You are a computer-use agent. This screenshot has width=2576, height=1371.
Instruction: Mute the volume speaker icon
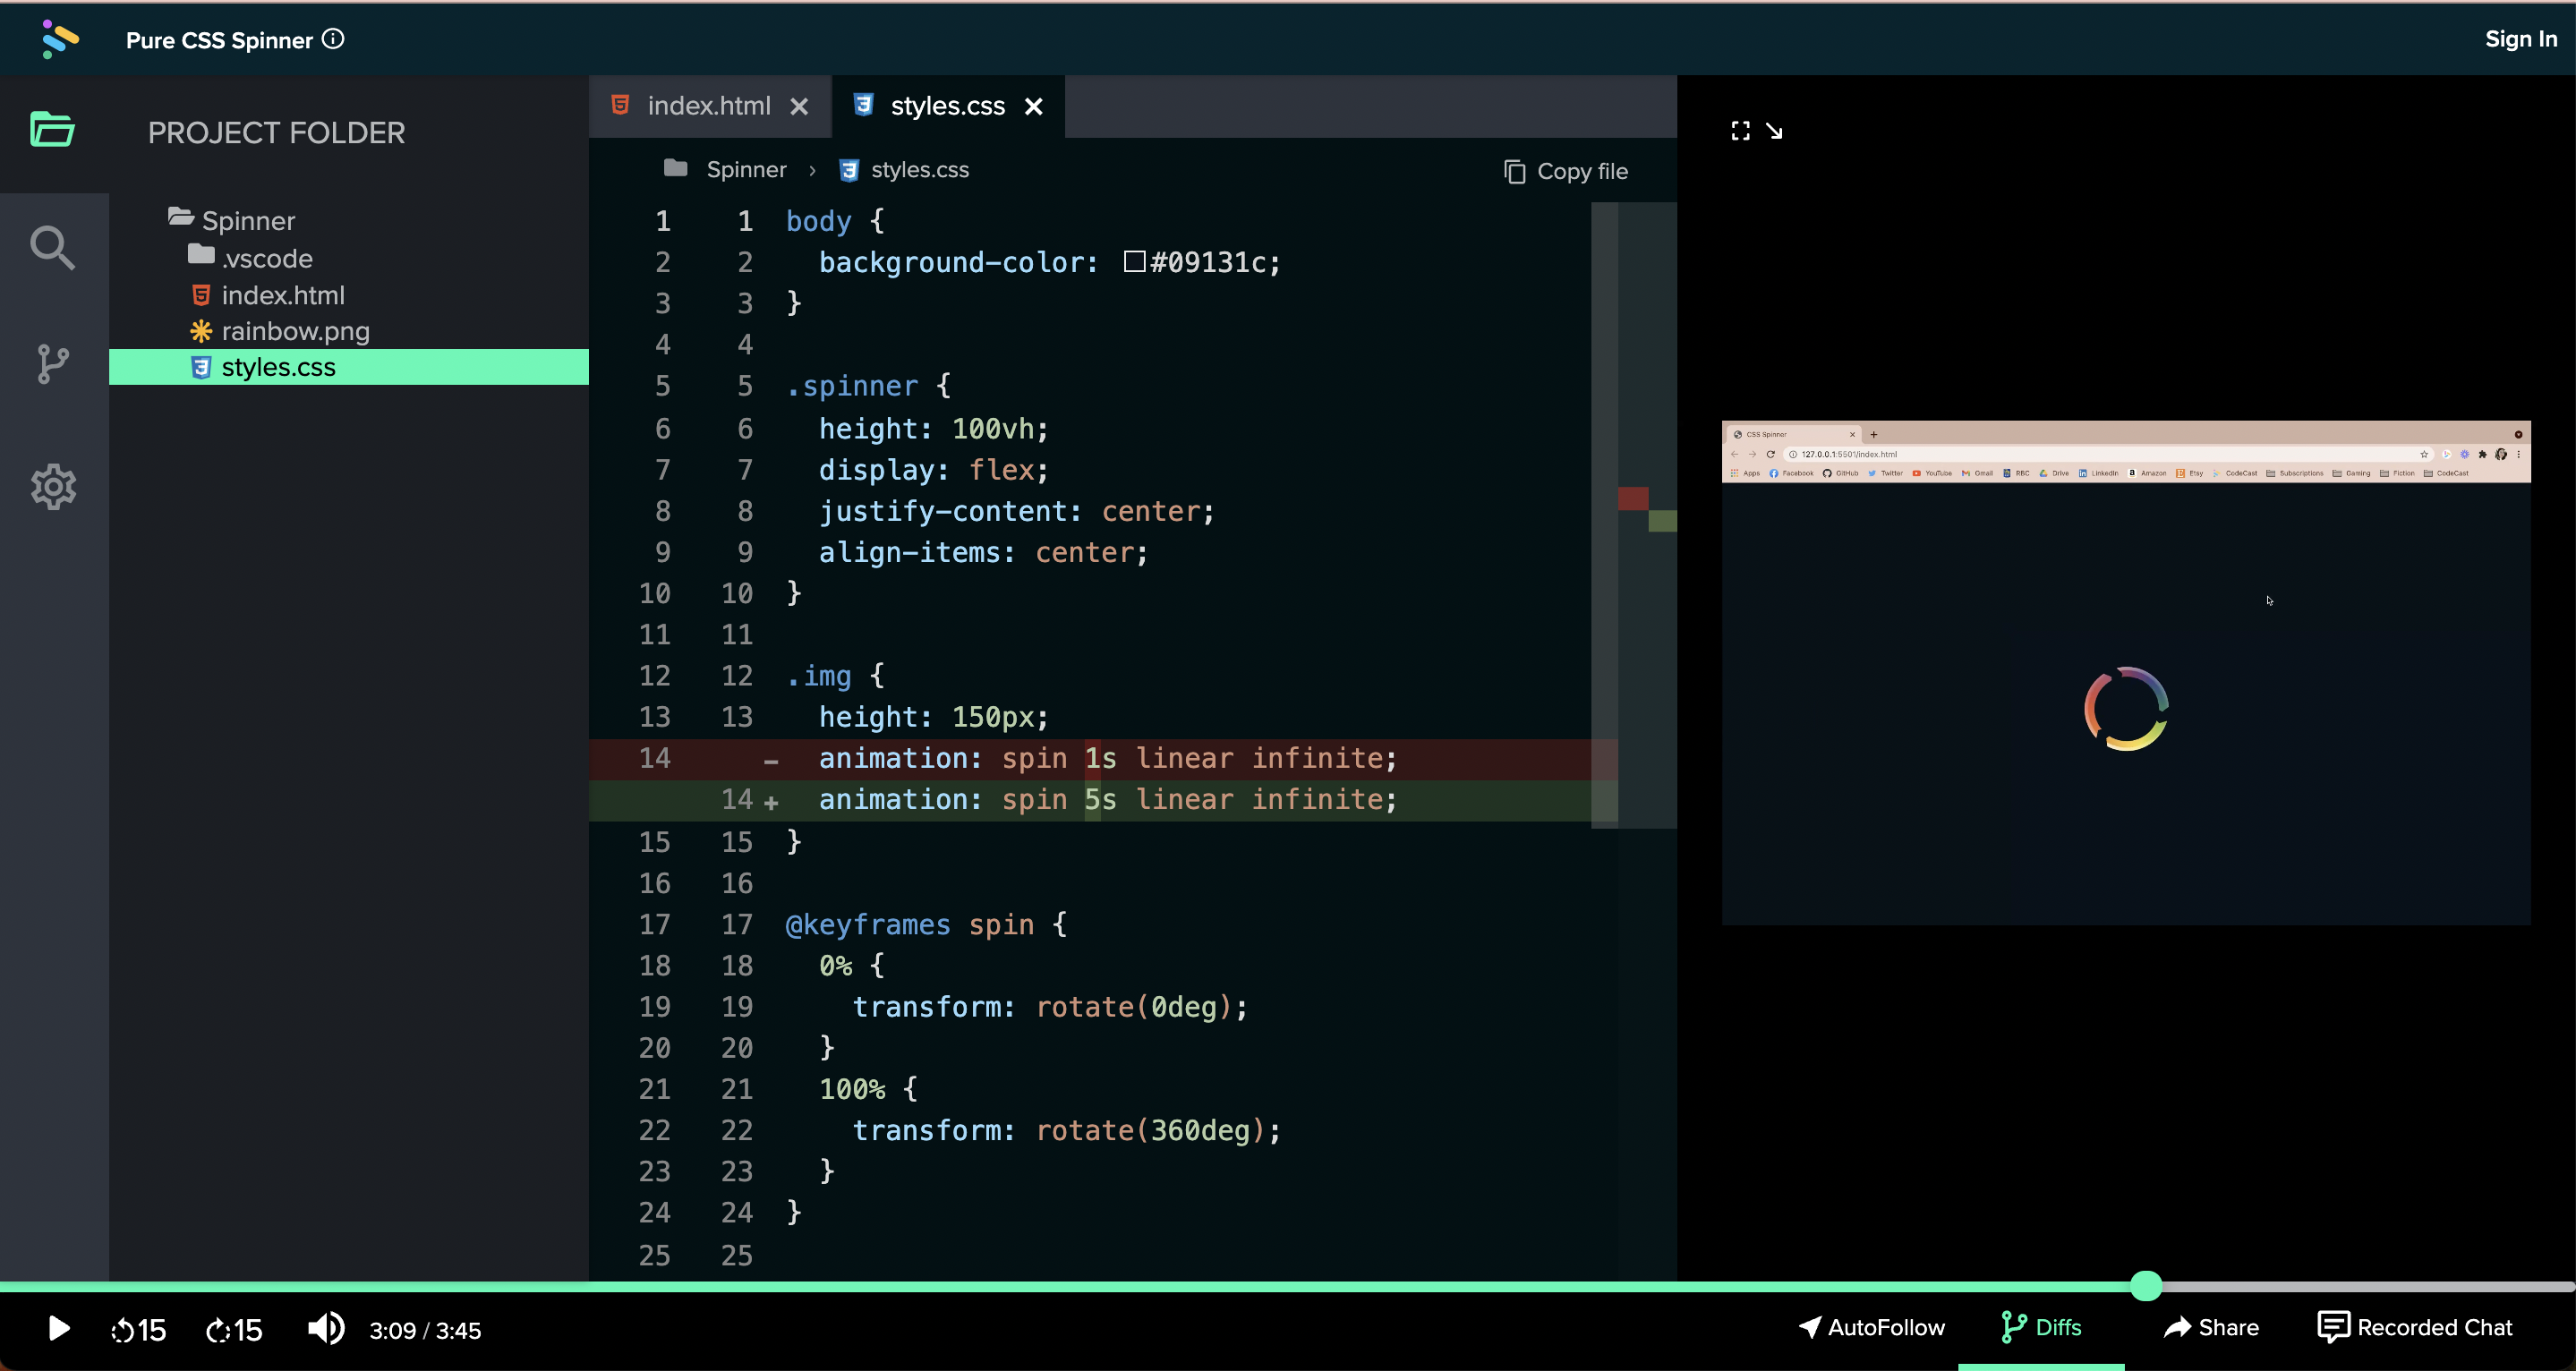tap(326, 1329)
